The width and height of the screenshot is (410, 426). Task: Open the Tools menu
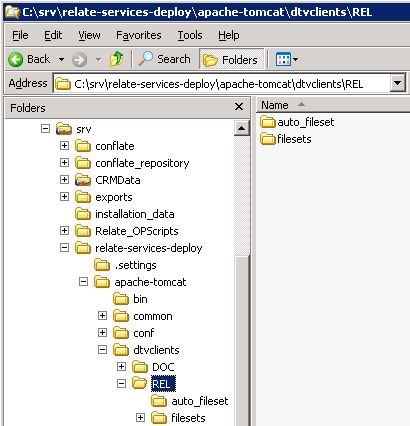190,35
